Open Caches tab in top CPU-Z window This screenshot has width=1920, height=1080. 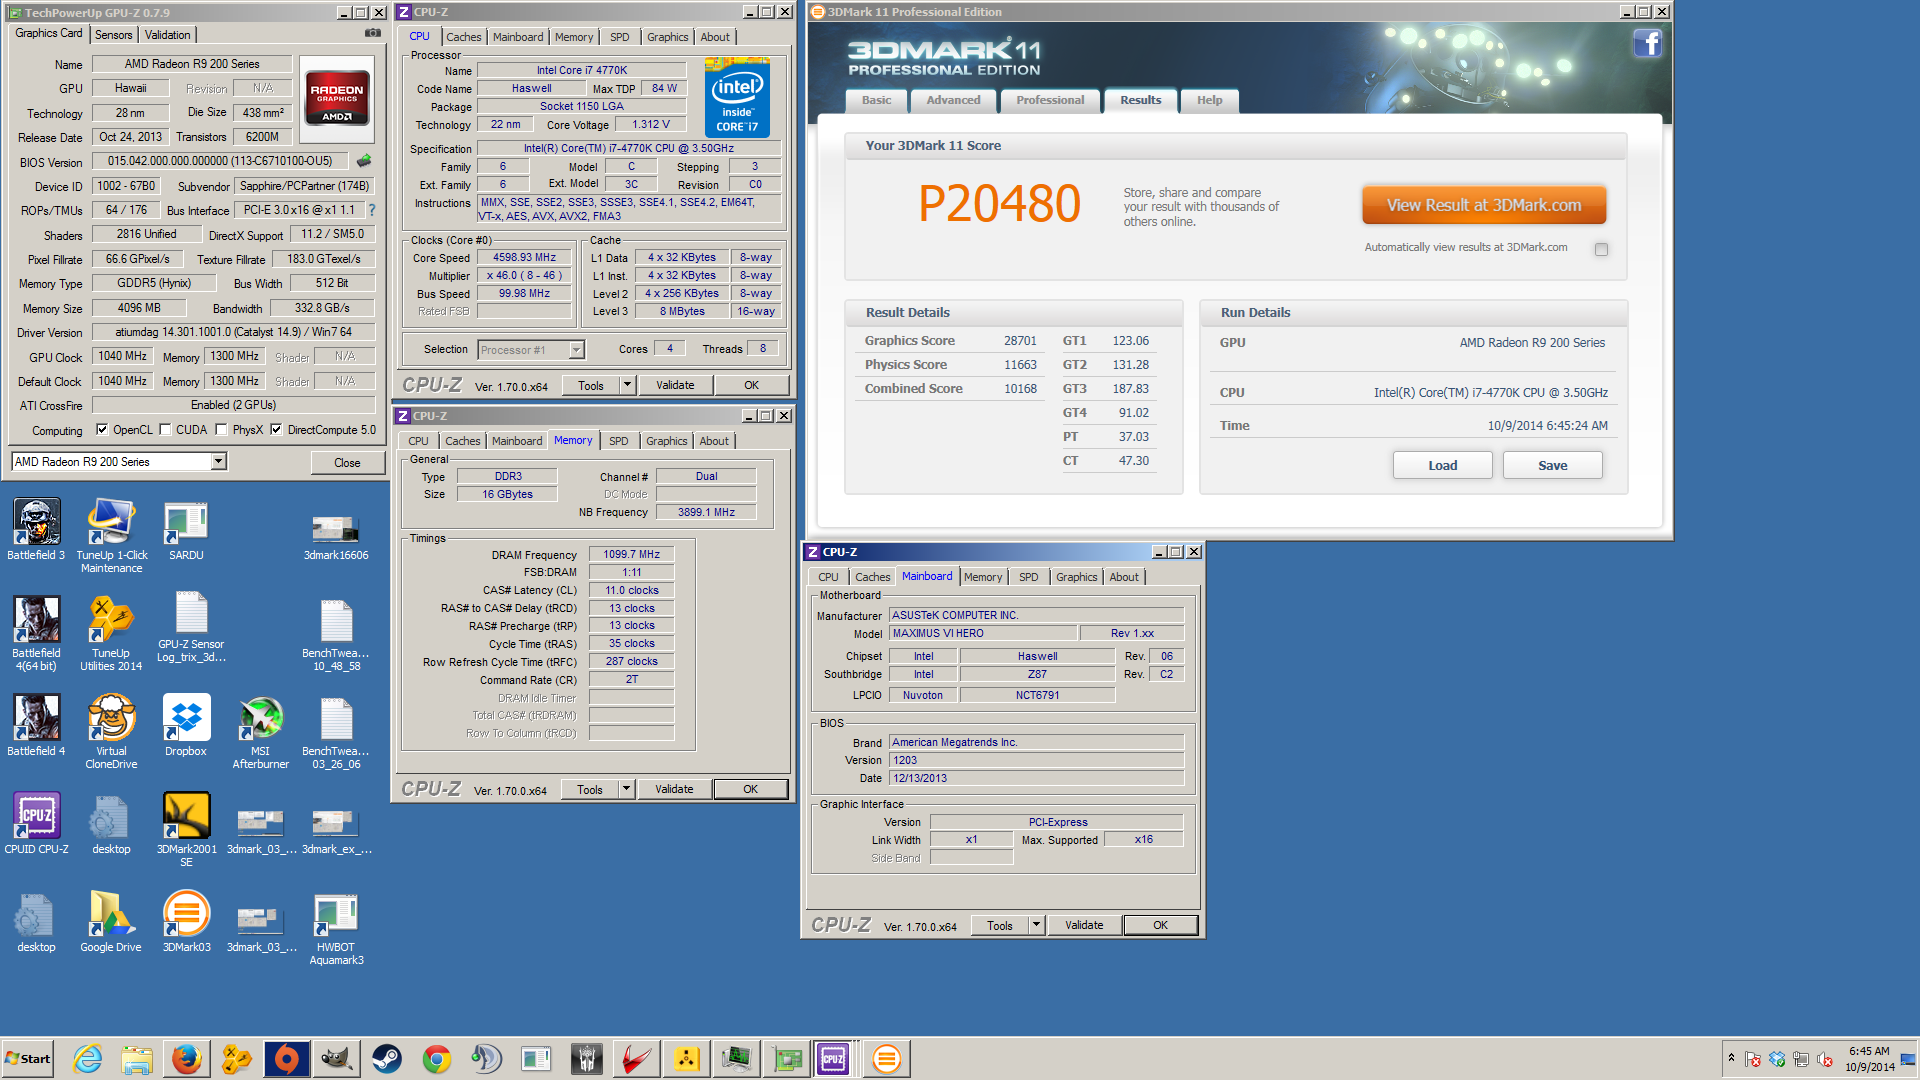(x=464, y=37)
